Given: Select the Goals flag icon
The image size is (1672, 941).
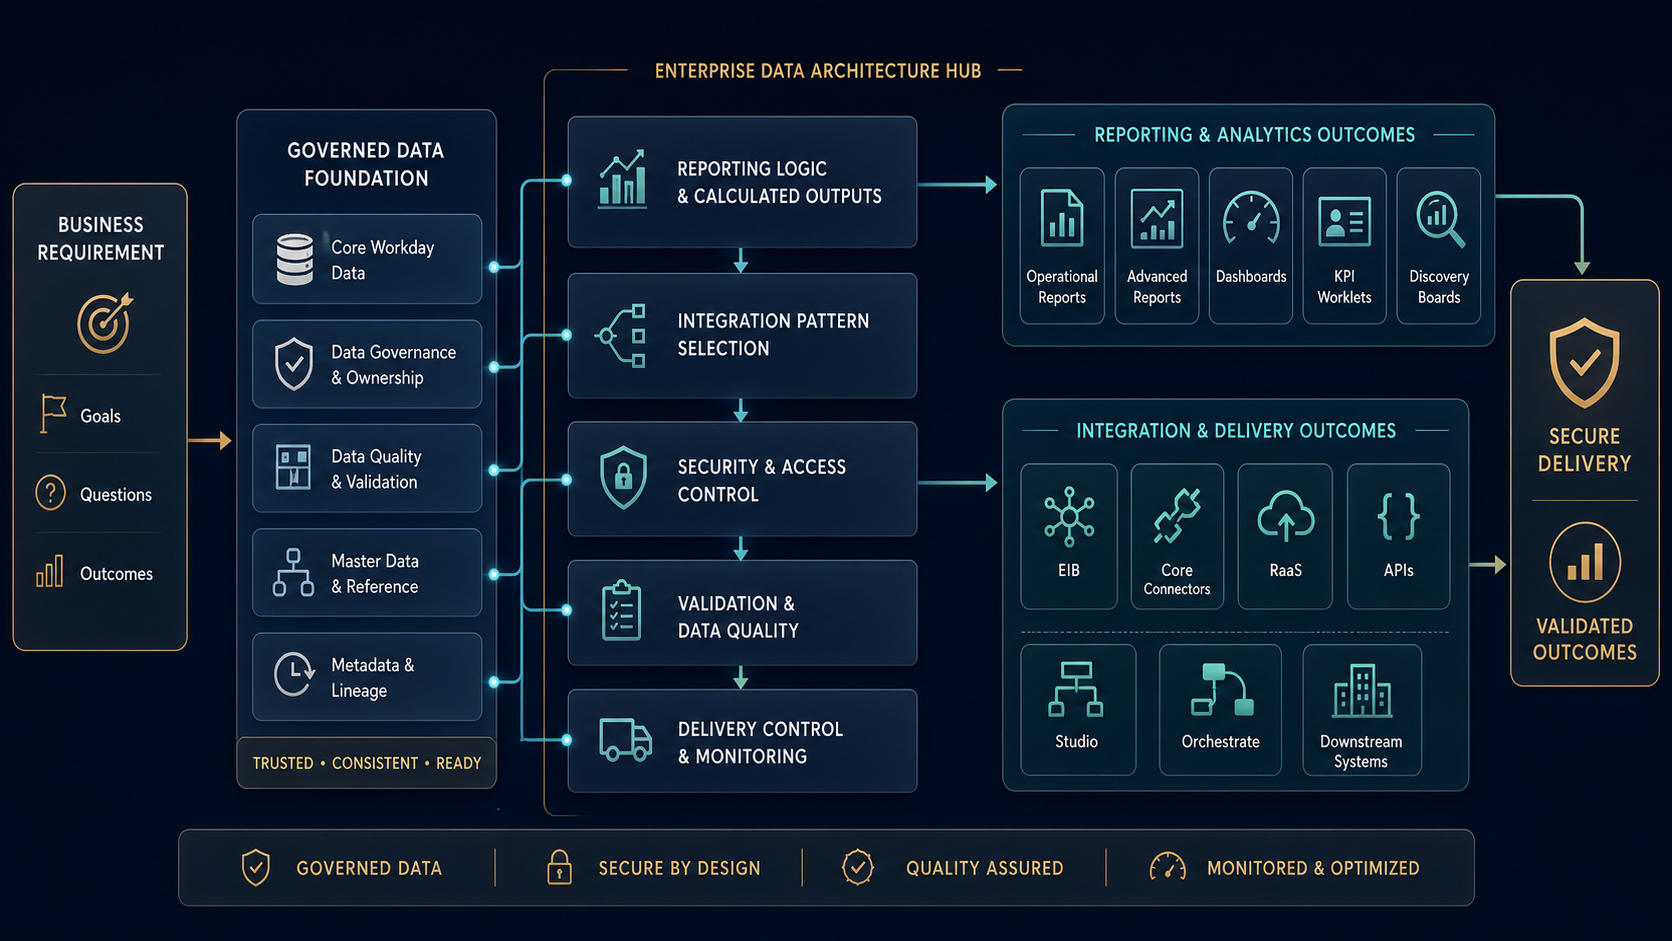Looking at the screenshot, I should click(x=52, y=414).
